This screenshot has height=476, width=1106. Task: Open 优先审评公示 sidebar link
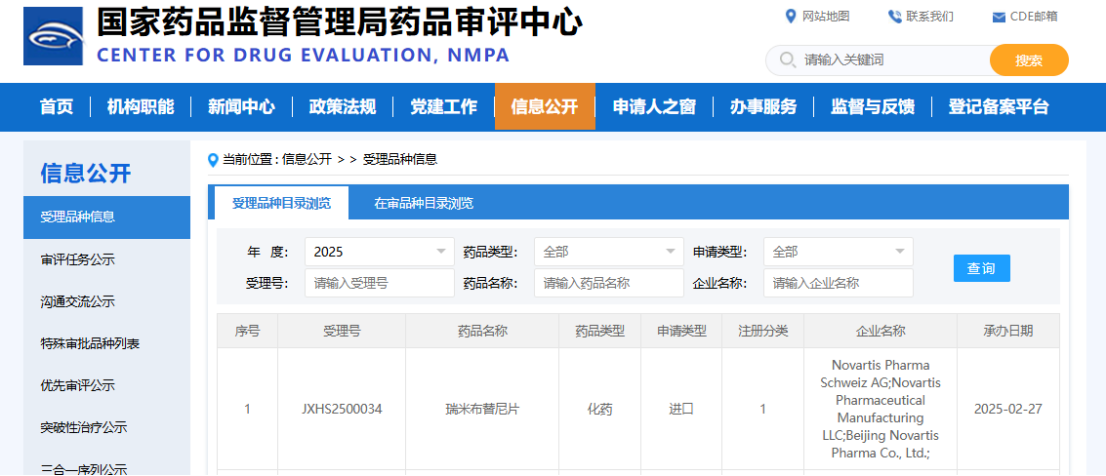pos(78,386)
